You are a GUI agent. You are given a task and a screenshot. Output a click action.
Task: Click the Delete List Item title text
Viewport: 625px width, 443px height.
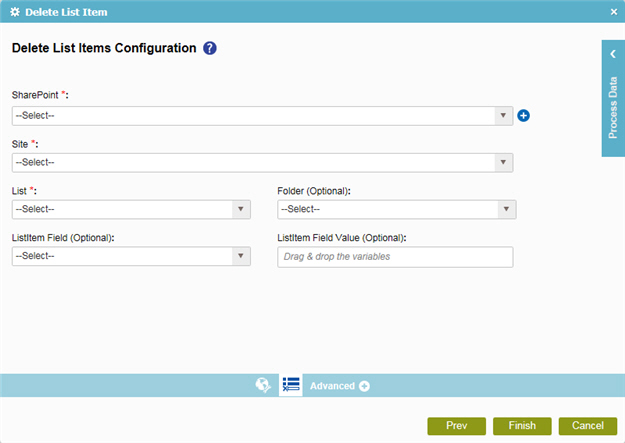(66, 12)
